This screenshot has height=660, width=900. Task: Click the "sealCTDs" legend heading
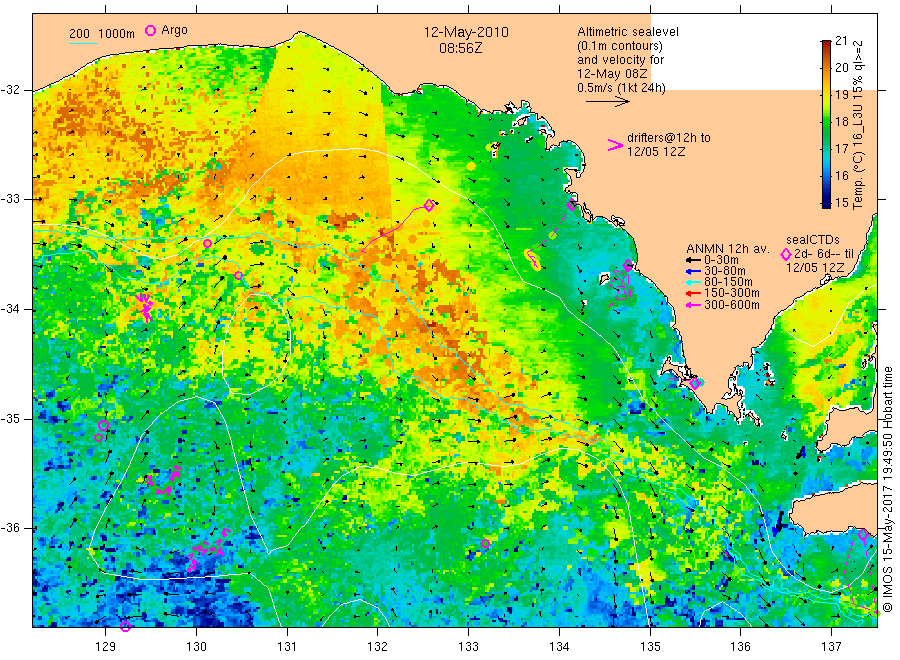[813, 240]
